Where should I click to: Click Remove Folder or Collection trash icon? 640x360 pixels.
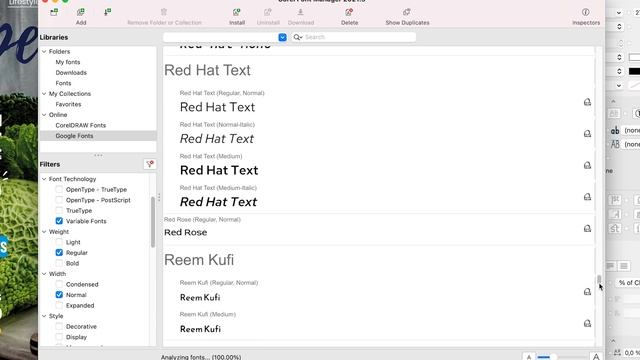164,12
